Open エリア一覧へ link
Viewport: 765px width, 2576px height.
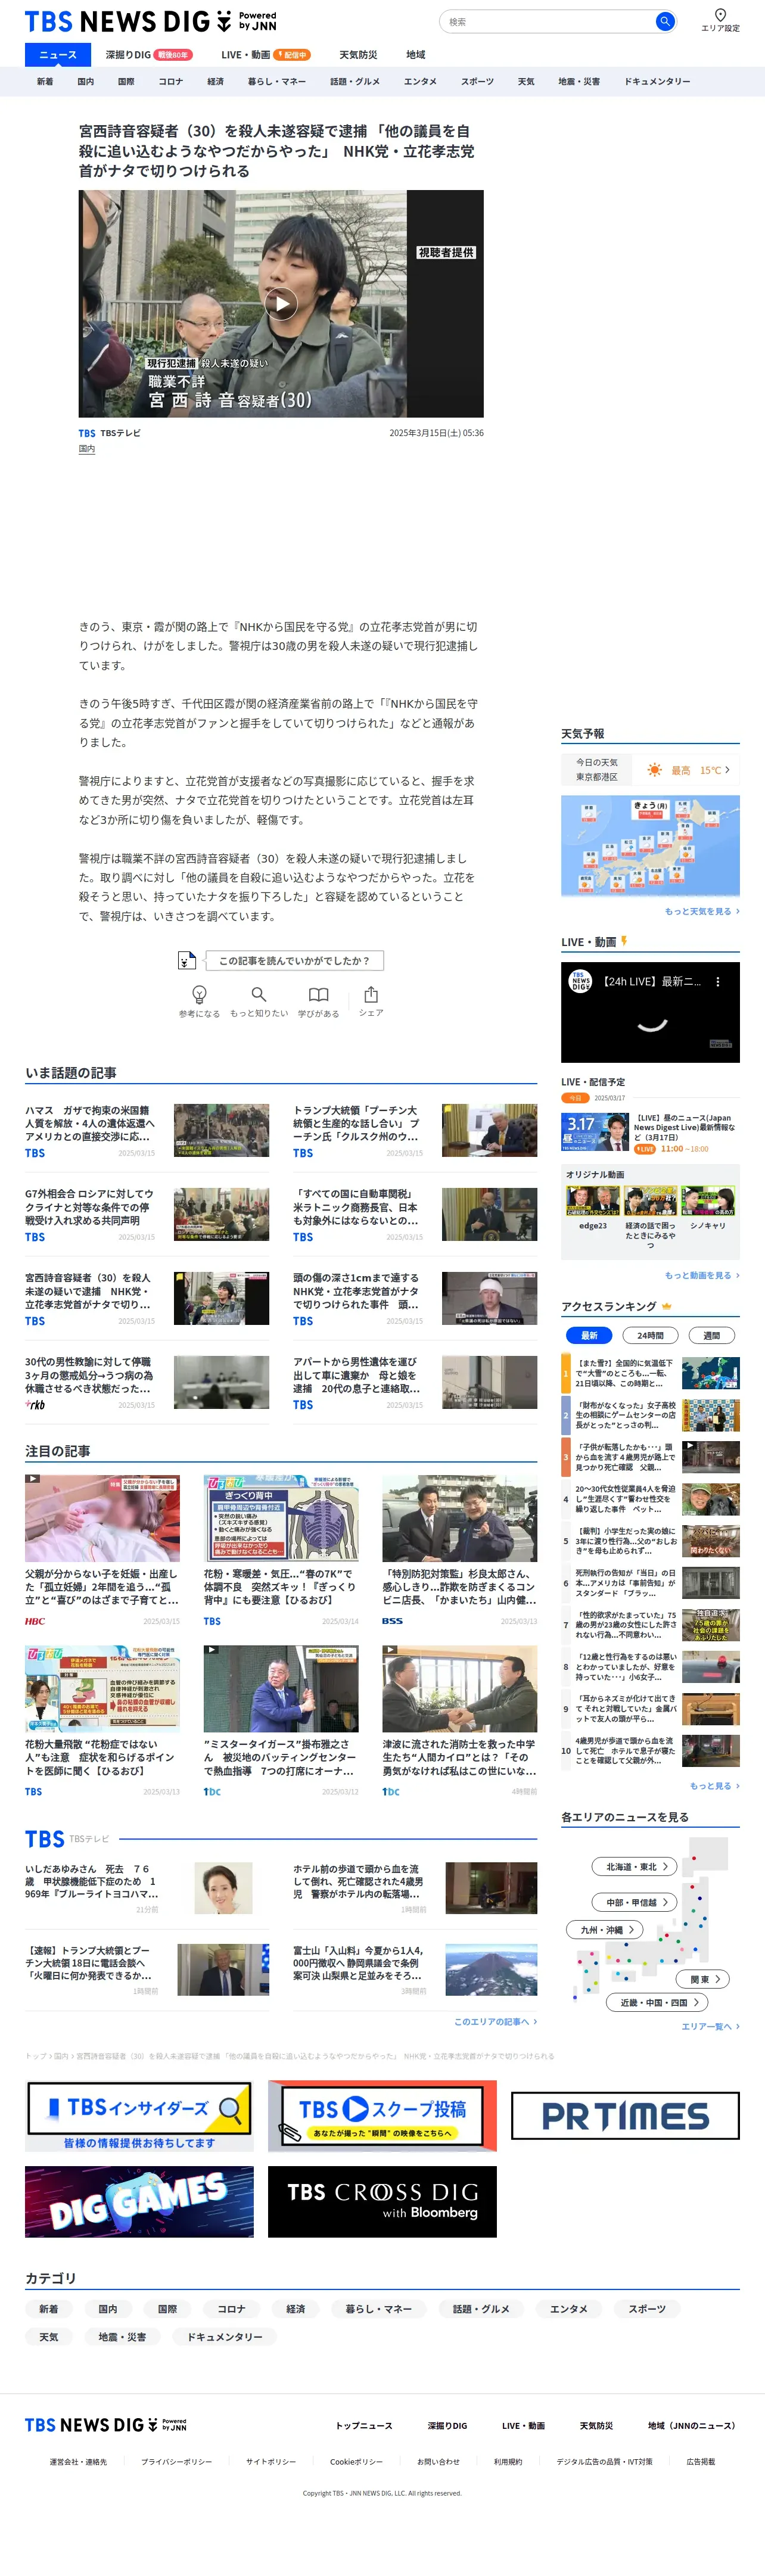click(710, 2026)
